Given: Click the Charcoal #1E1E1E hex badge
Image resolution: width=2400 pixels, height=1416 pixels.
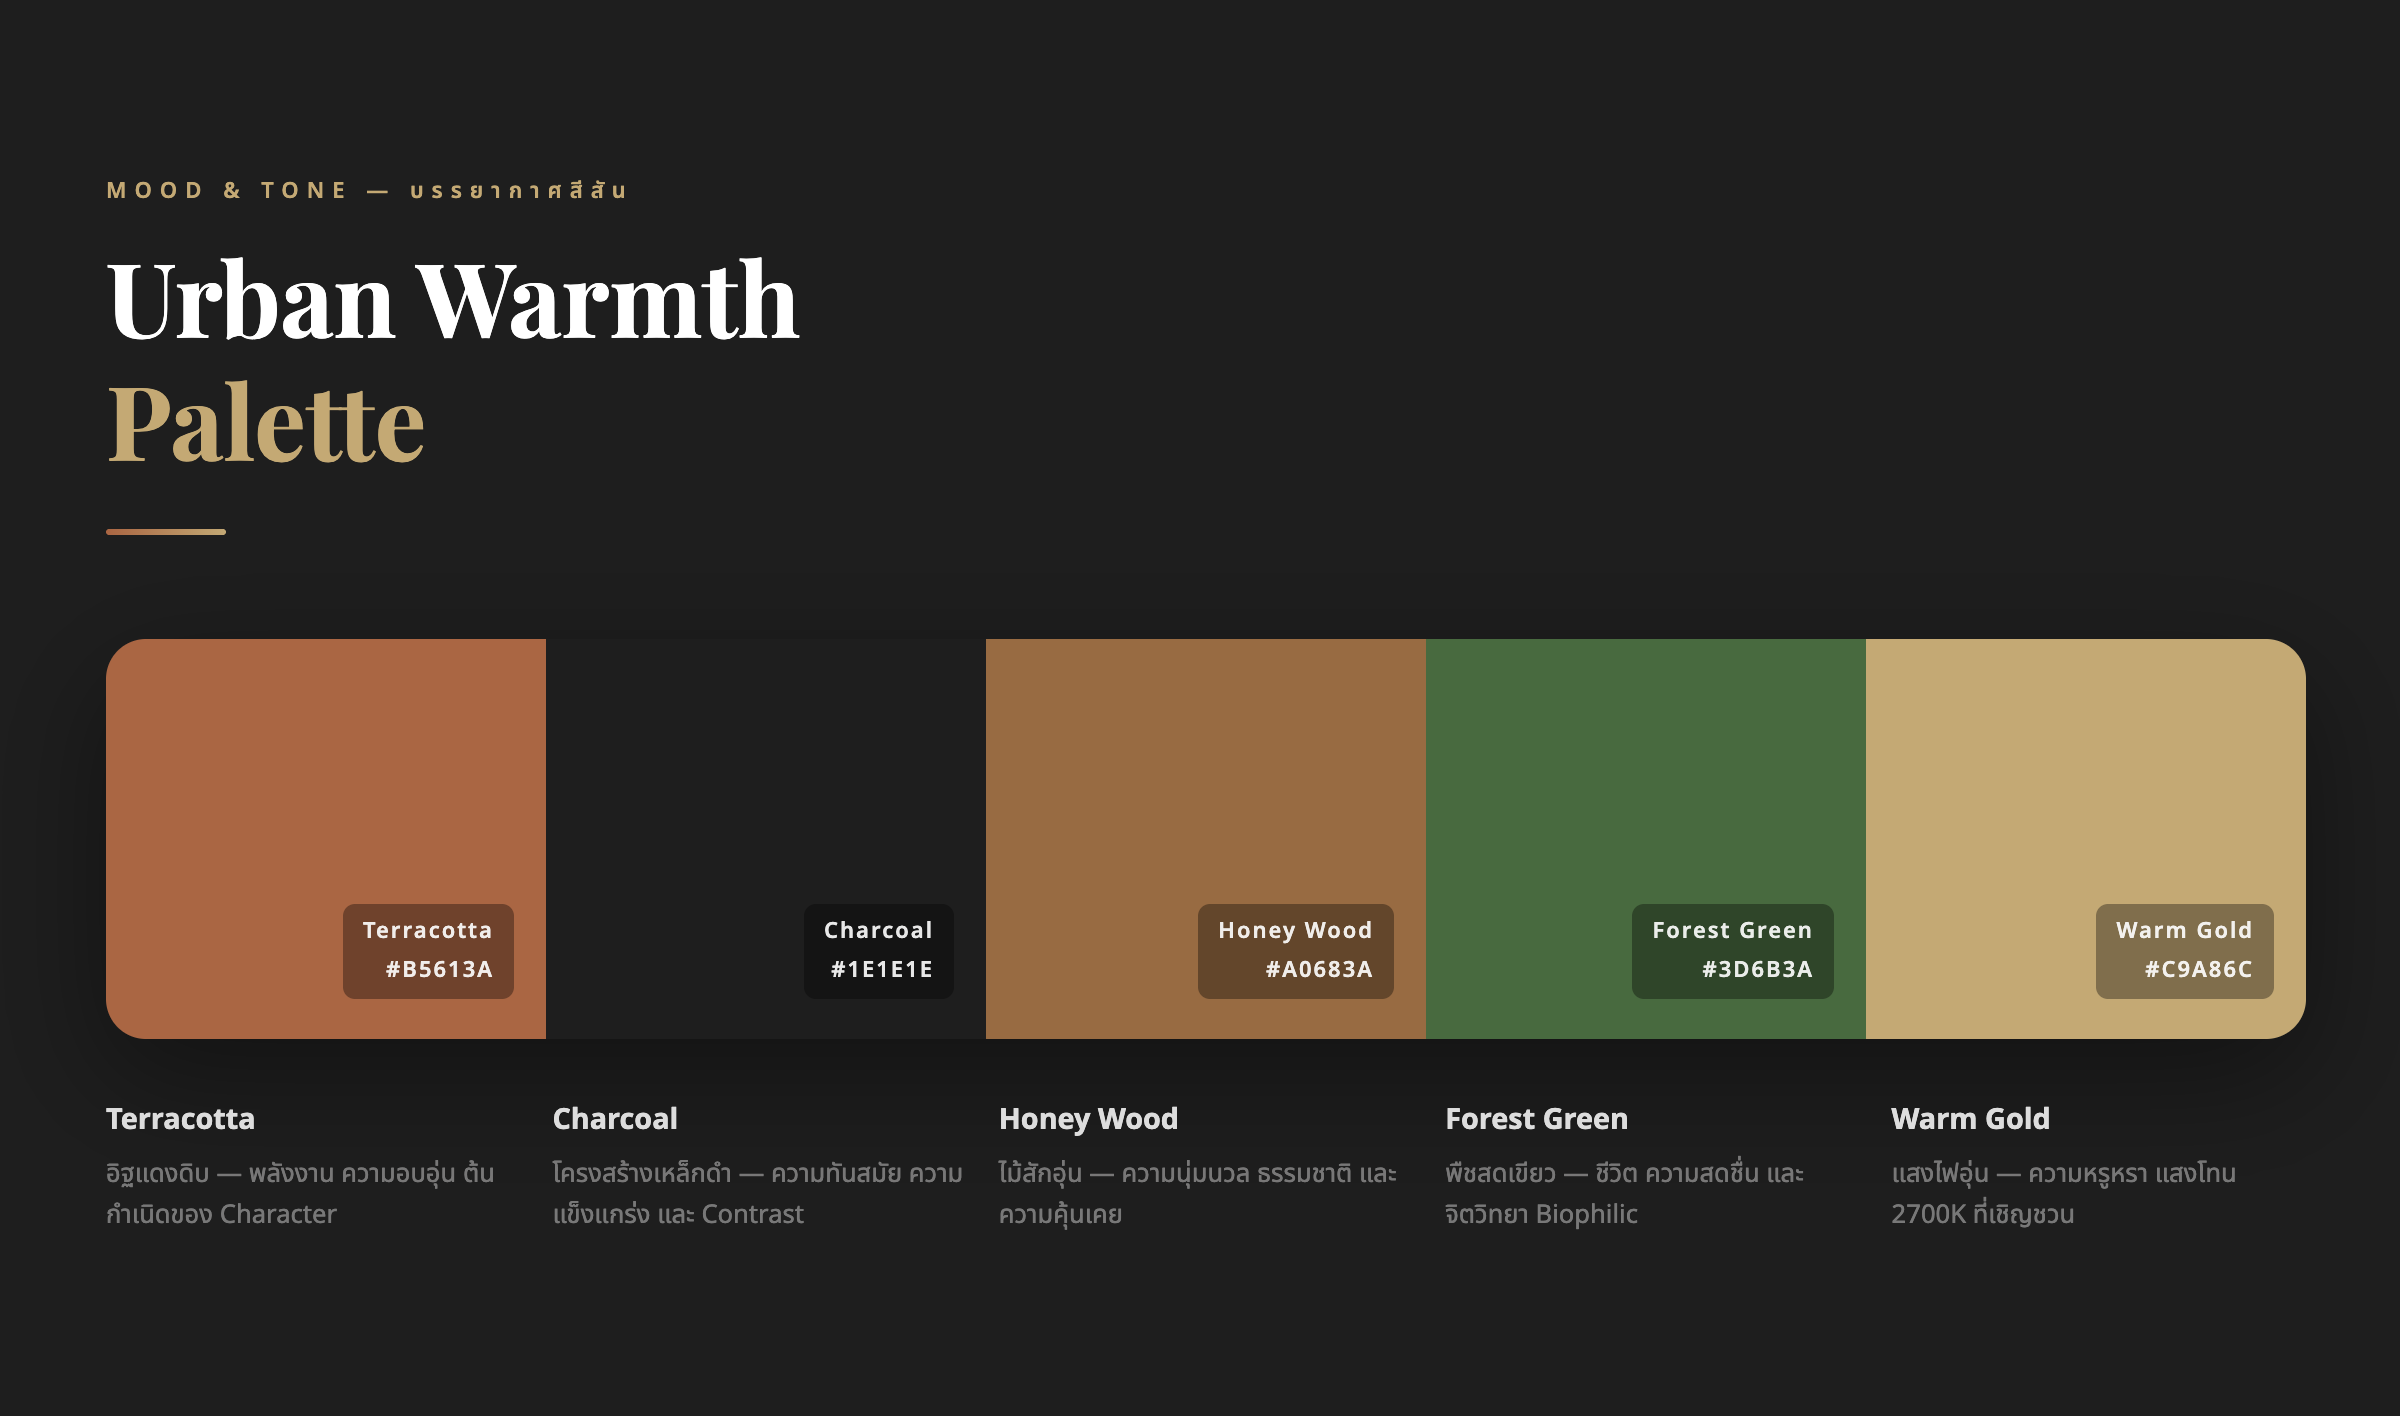Looking at the screenshot, I should pos(879,951).
